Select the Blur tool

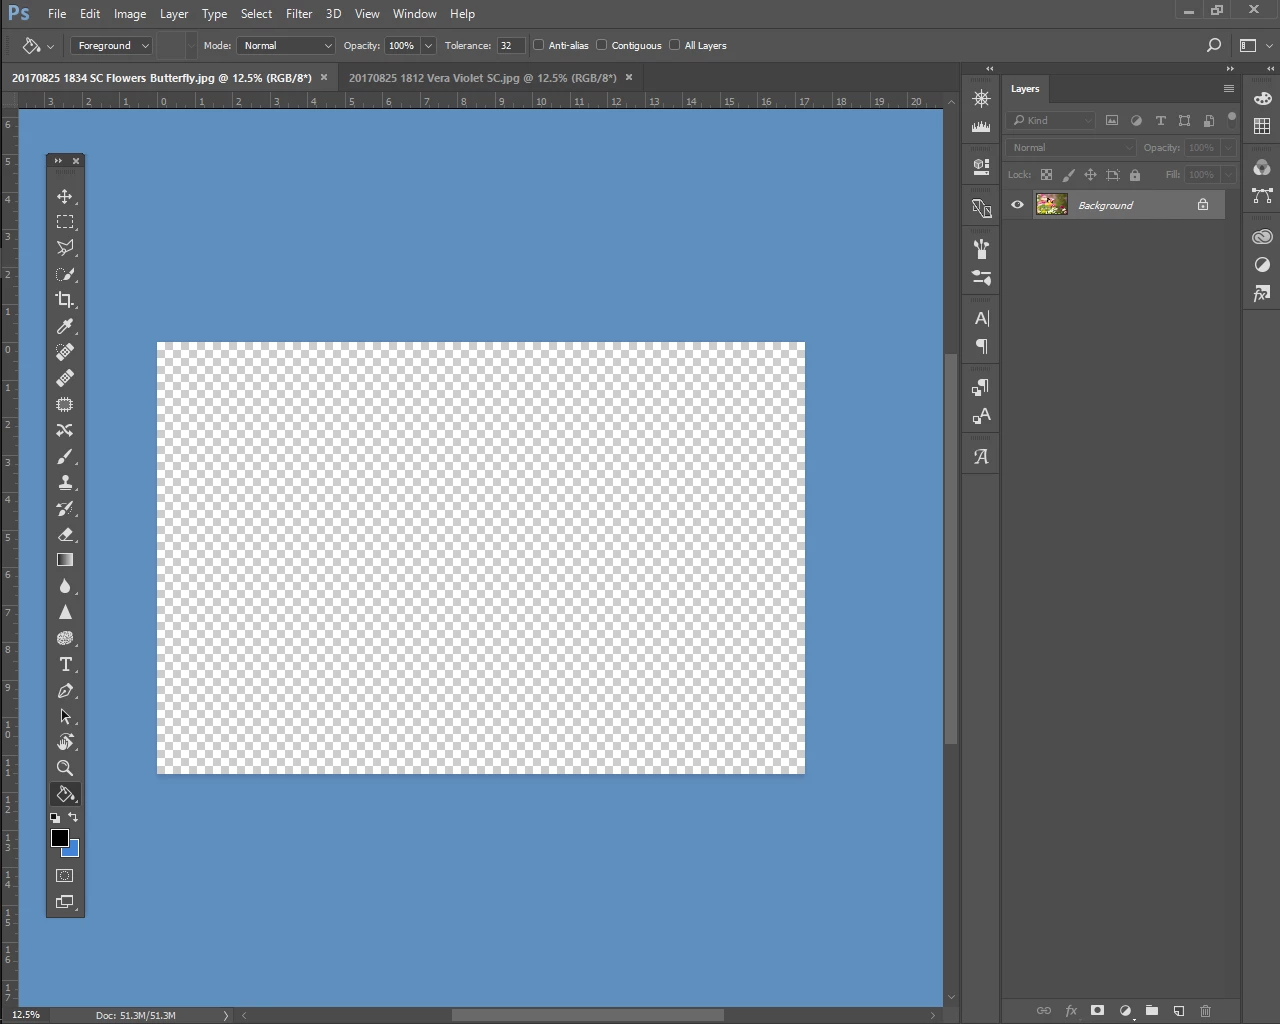pos(65,586)
